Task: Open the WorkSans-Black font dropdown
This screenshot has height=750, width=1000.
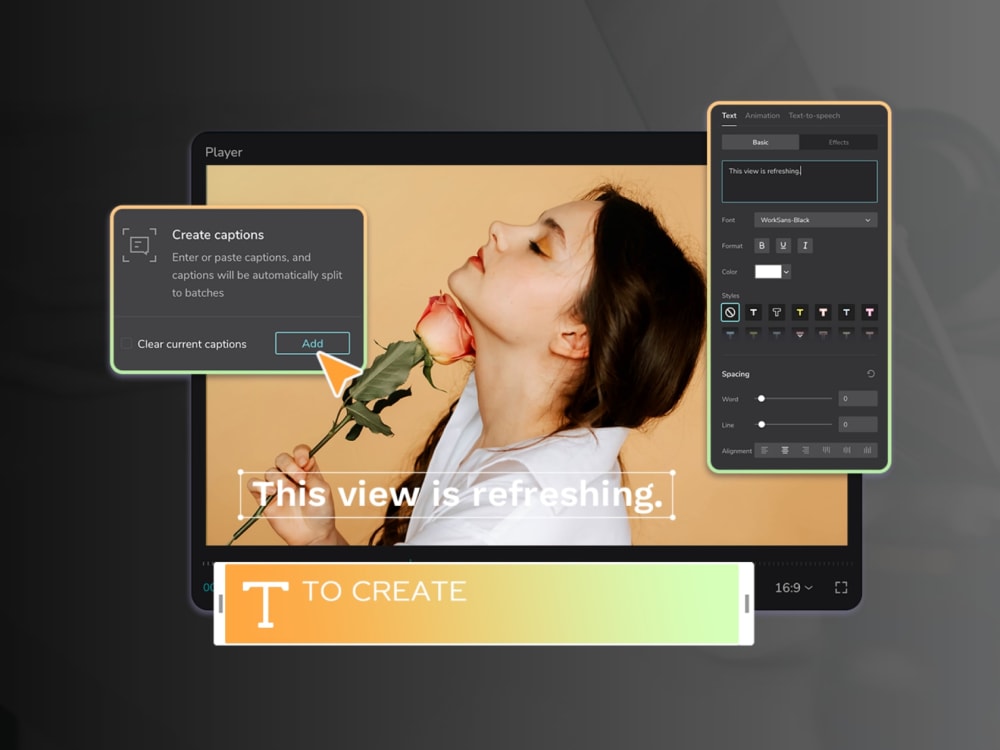Action: pyautogui.click(x=816, y=220)
